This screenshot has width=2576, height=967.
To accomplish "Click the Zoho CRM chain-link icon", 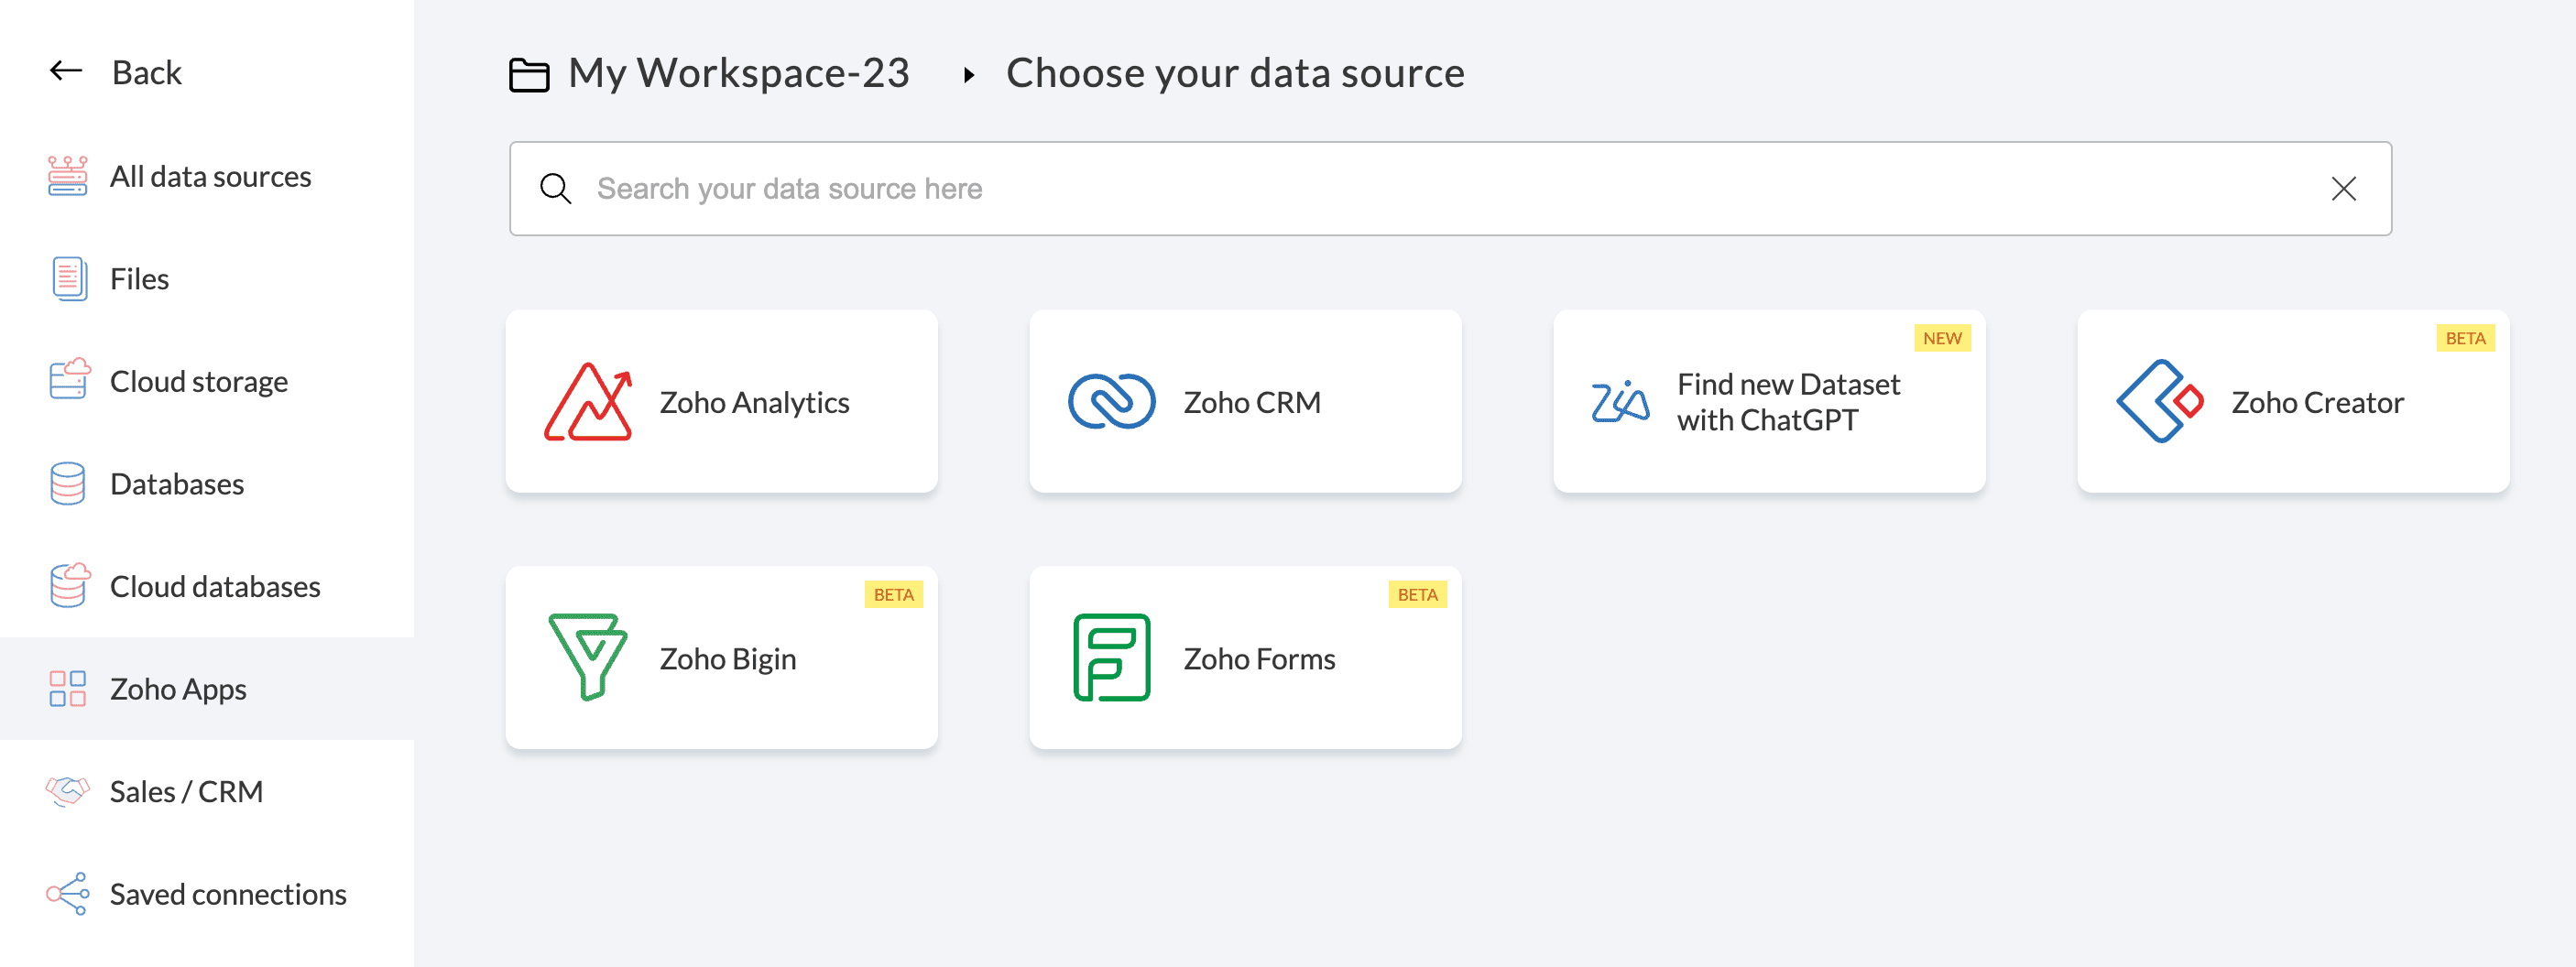I will [x=1111, y=402].
